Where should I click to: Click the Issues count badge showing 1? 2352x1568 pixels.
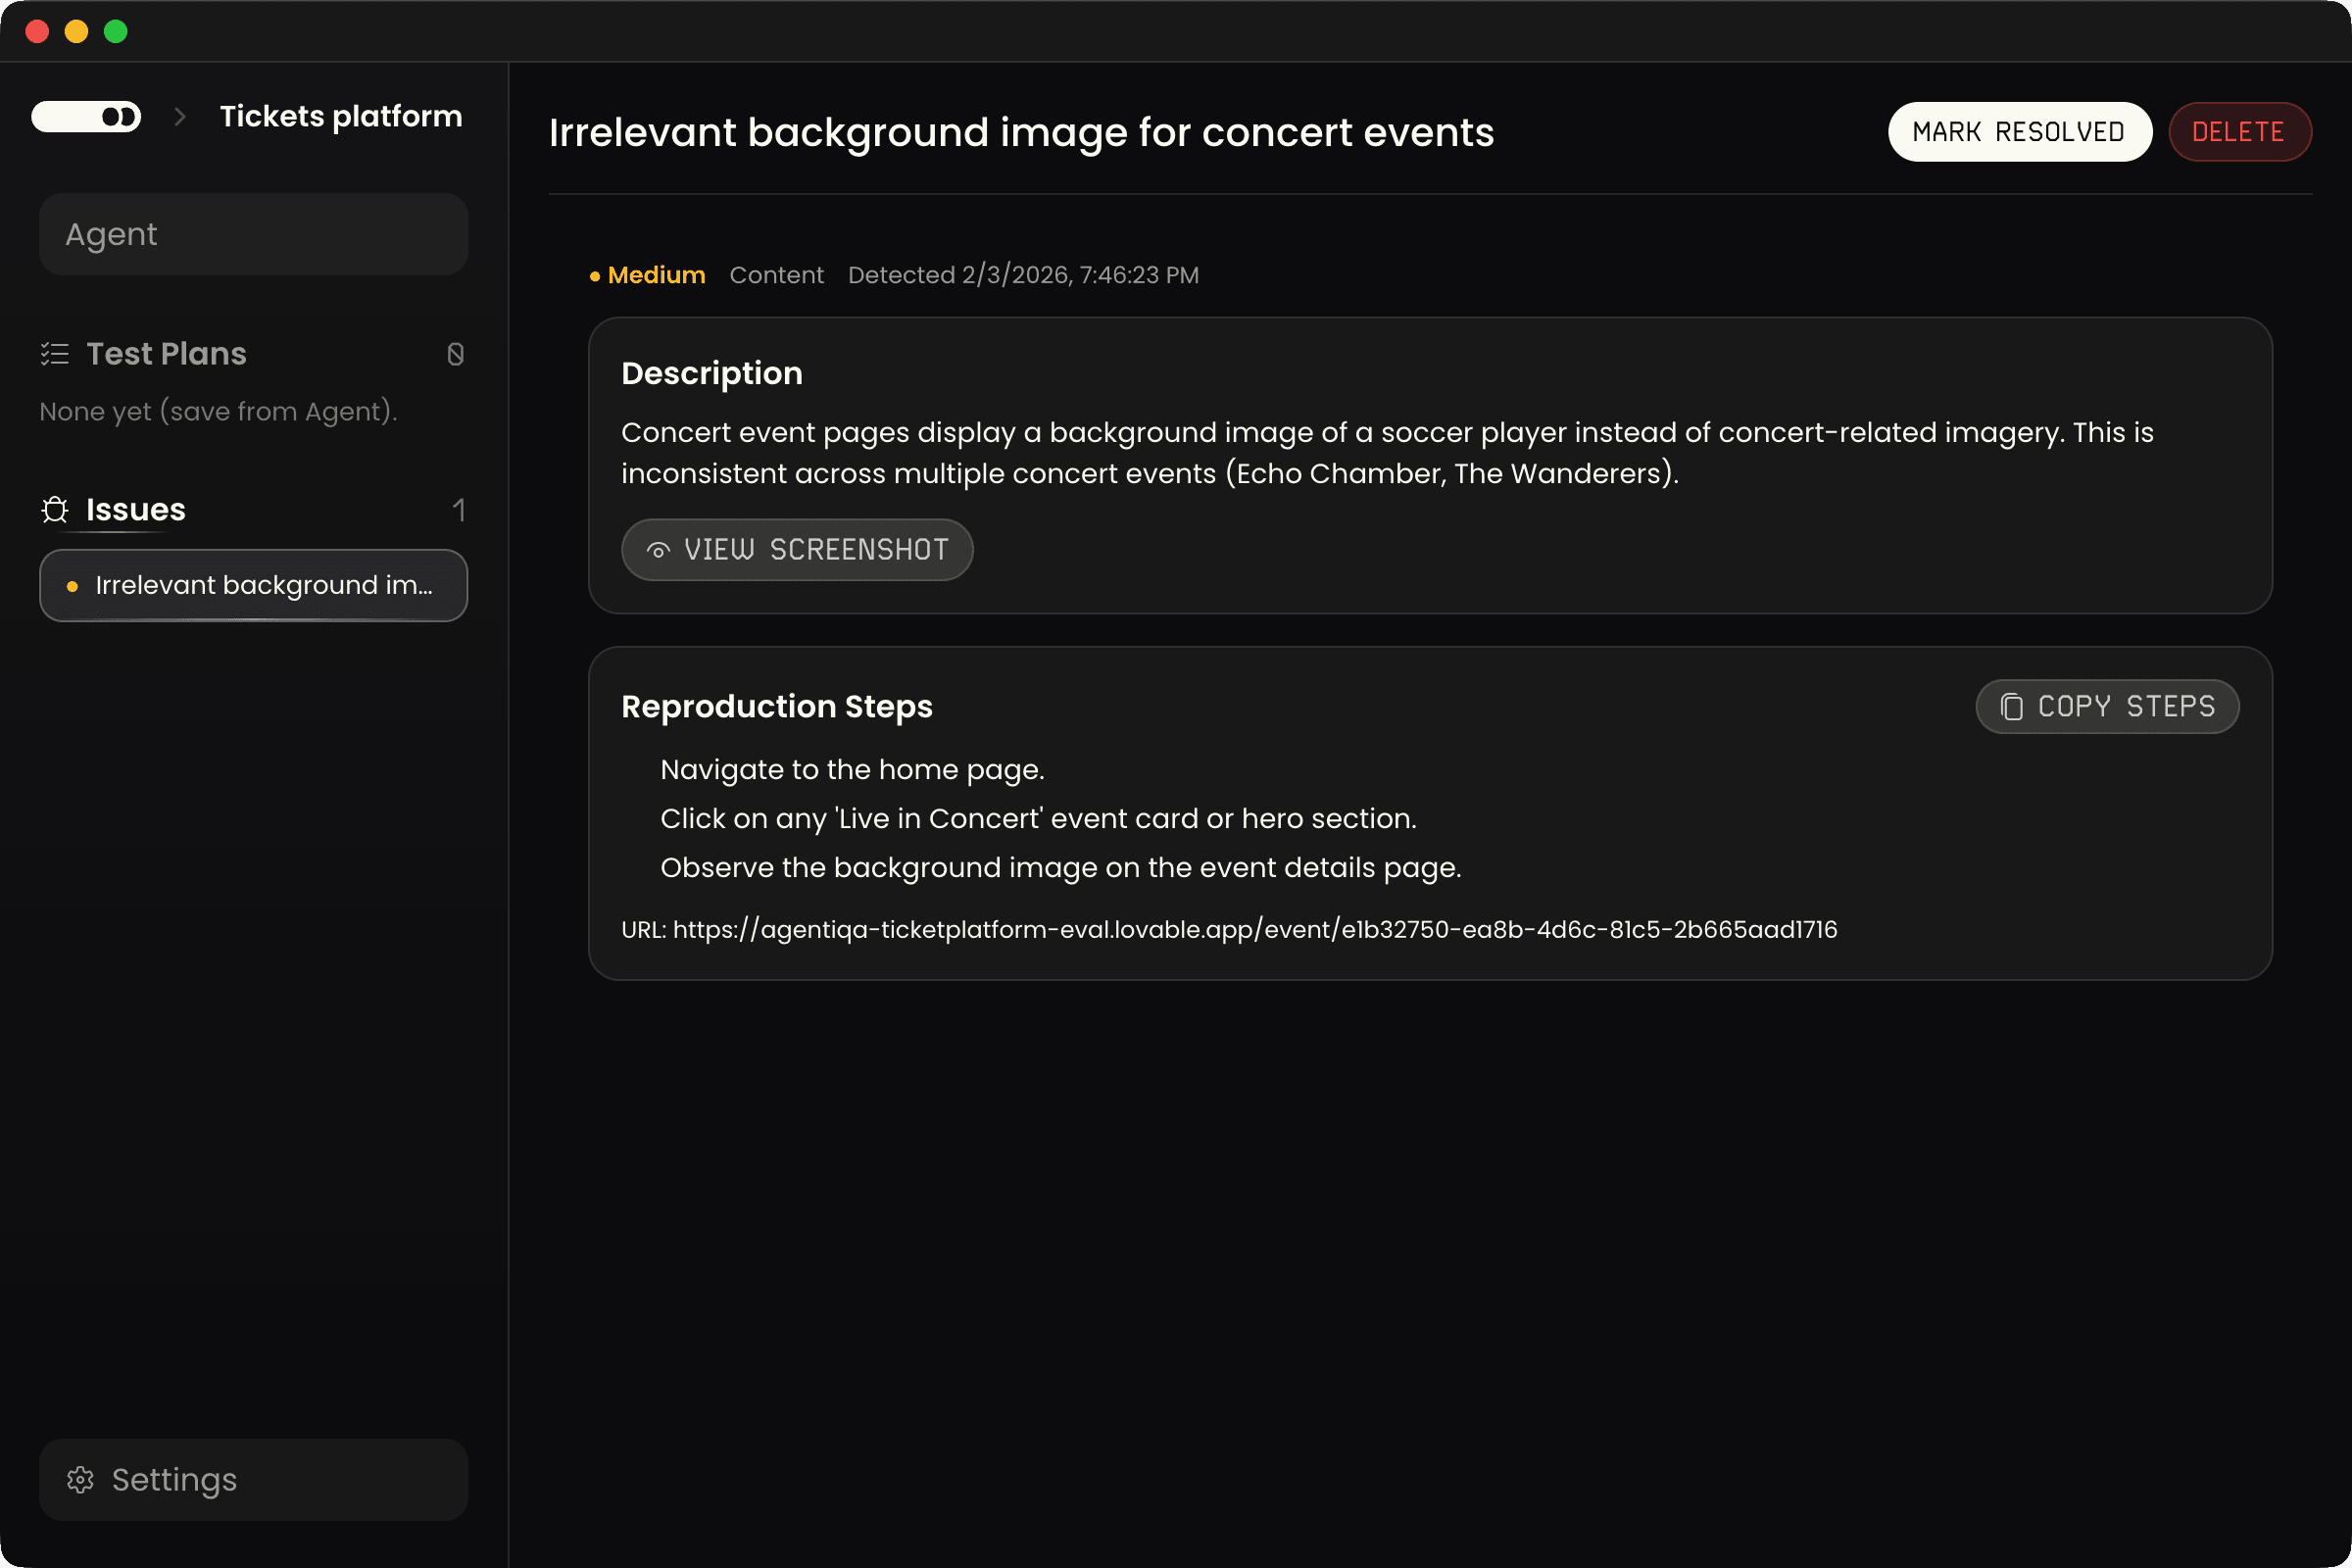tap(460, 510)
